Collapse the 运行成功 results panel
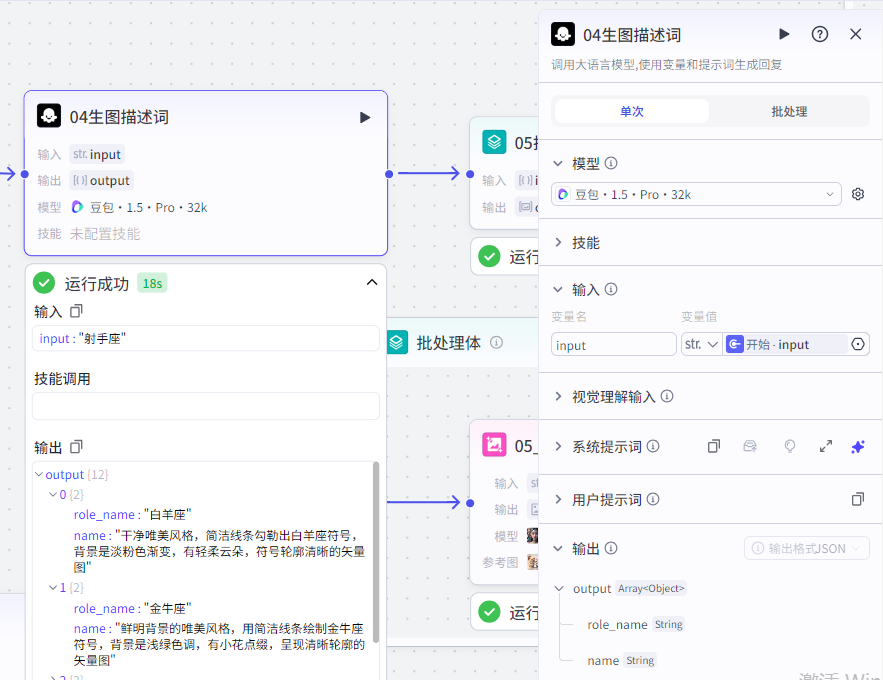Screen dimensions: 883x680 [x=372, y=283]
